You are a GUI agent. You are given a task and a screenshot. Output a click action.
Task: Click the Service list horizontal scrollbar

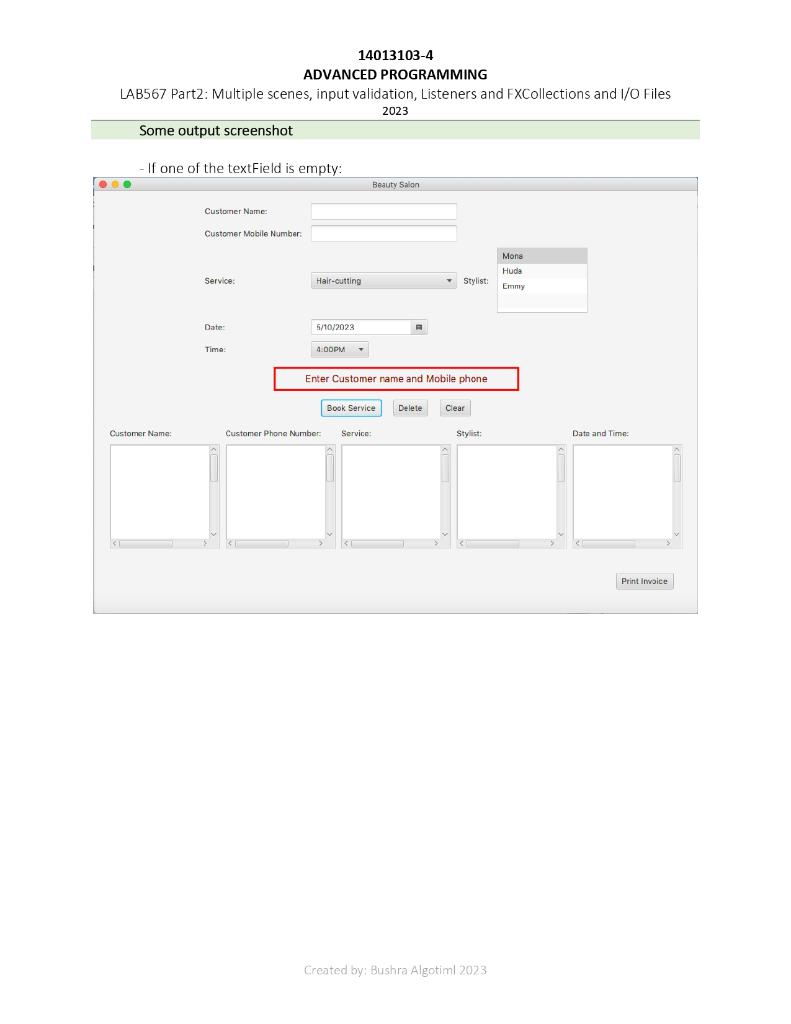pyautogui.click(x=391, y=543)
